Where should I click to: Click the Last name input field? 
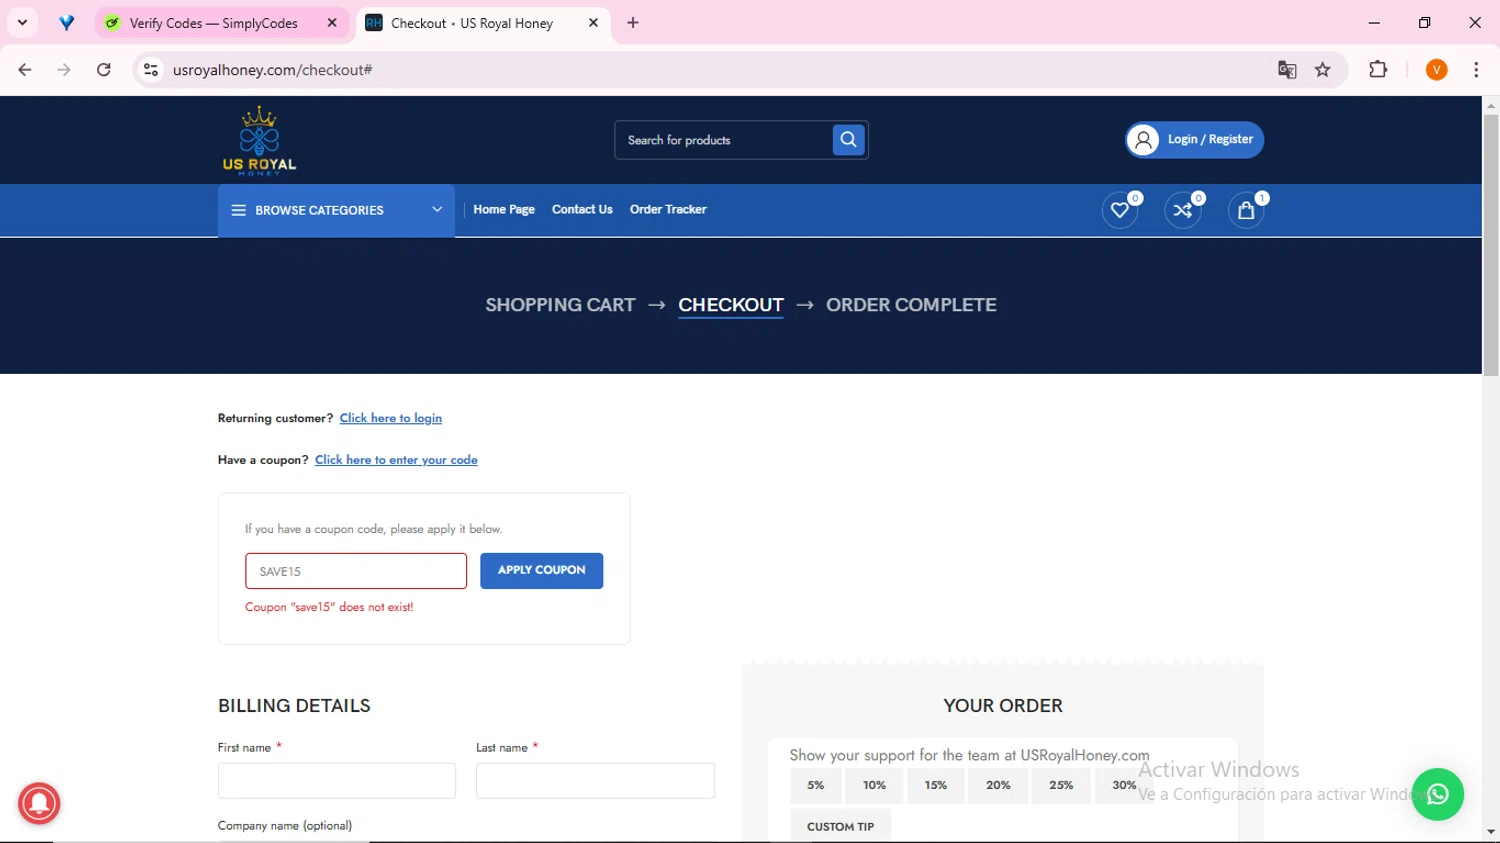[595, 781]
